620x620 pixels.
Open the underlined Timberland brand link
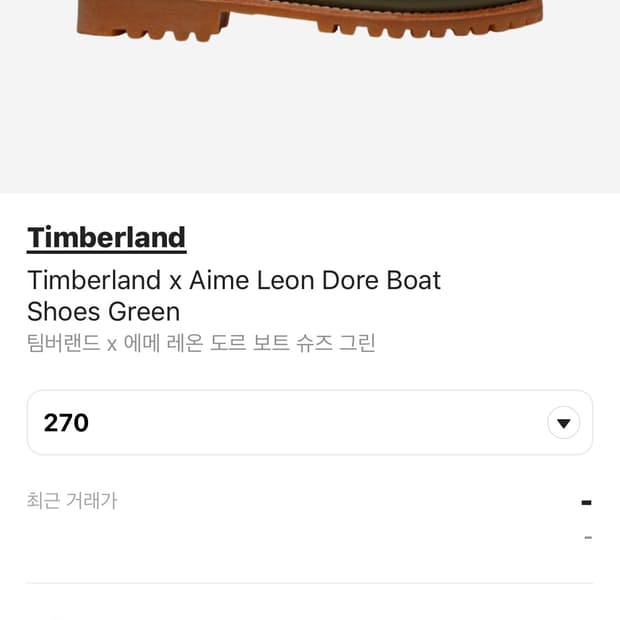click(x=106, y=238)
